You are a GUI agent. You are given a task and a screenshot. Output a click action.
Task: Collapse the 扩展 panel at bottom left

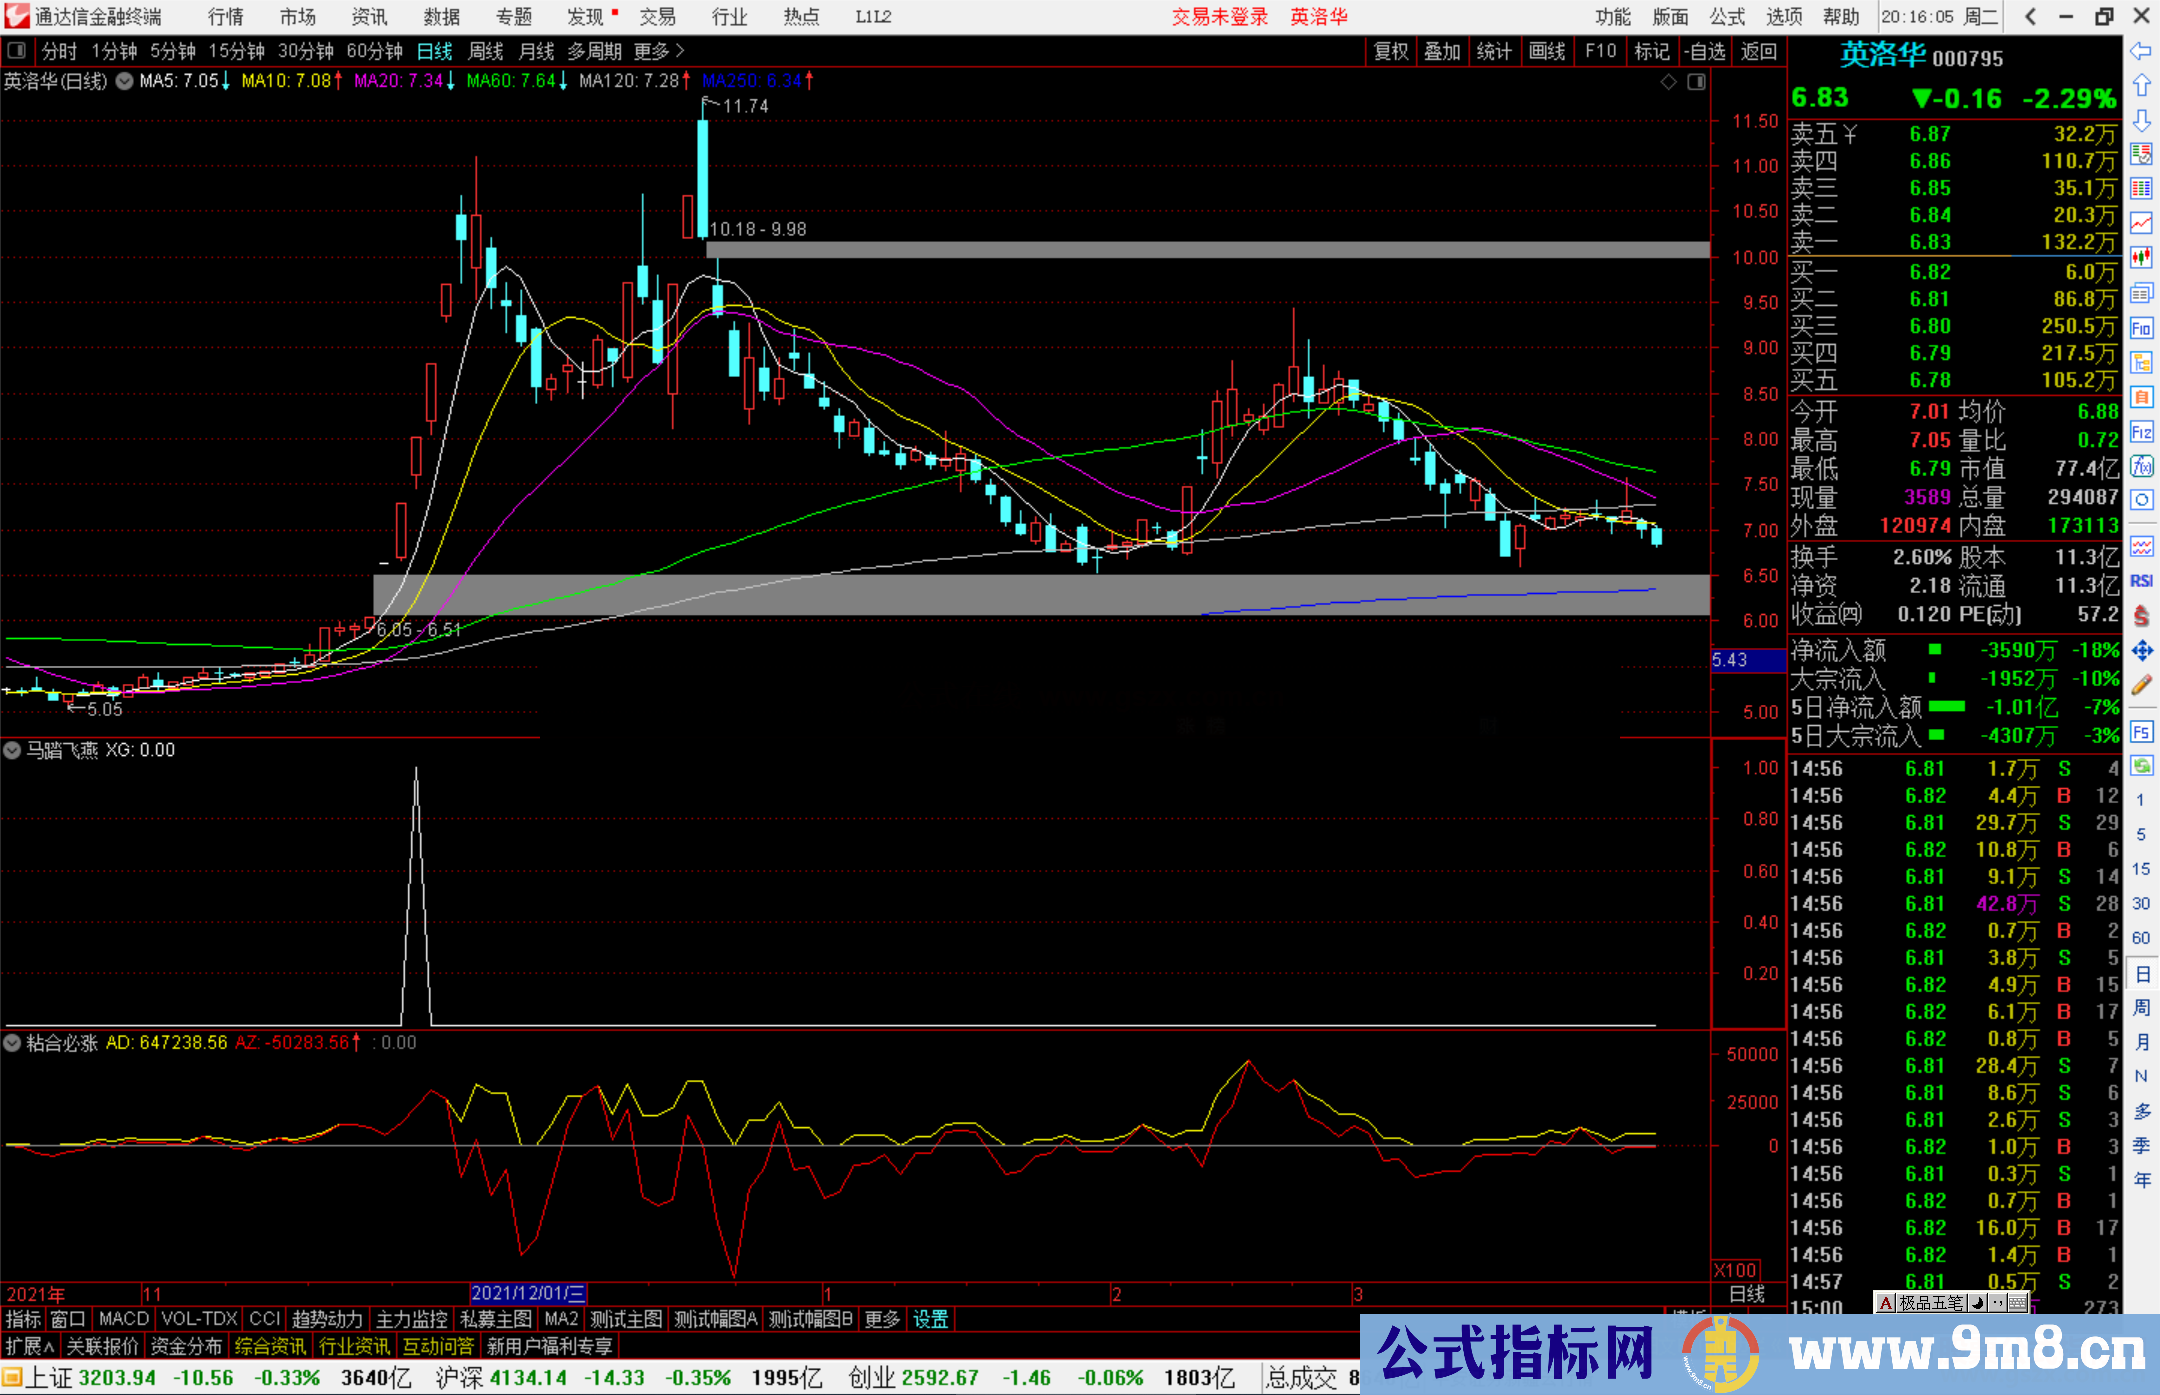pos(27,1346)
